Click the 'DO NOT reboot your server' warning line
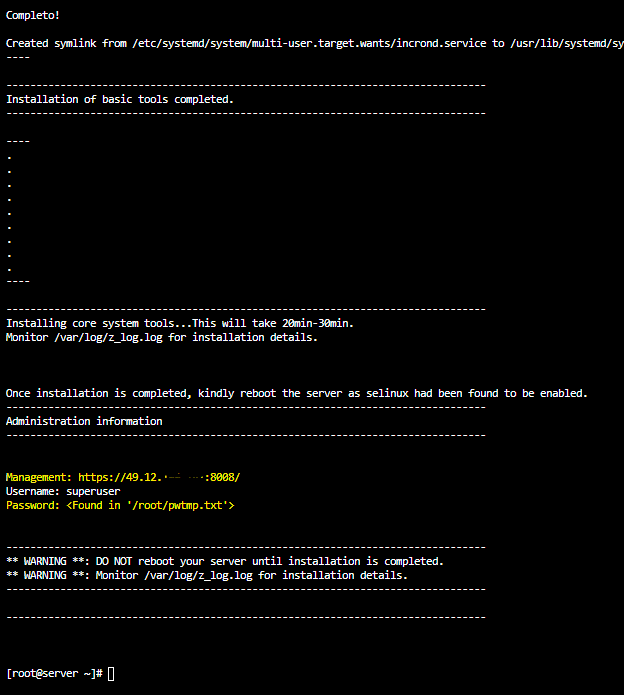 point(224,561)
